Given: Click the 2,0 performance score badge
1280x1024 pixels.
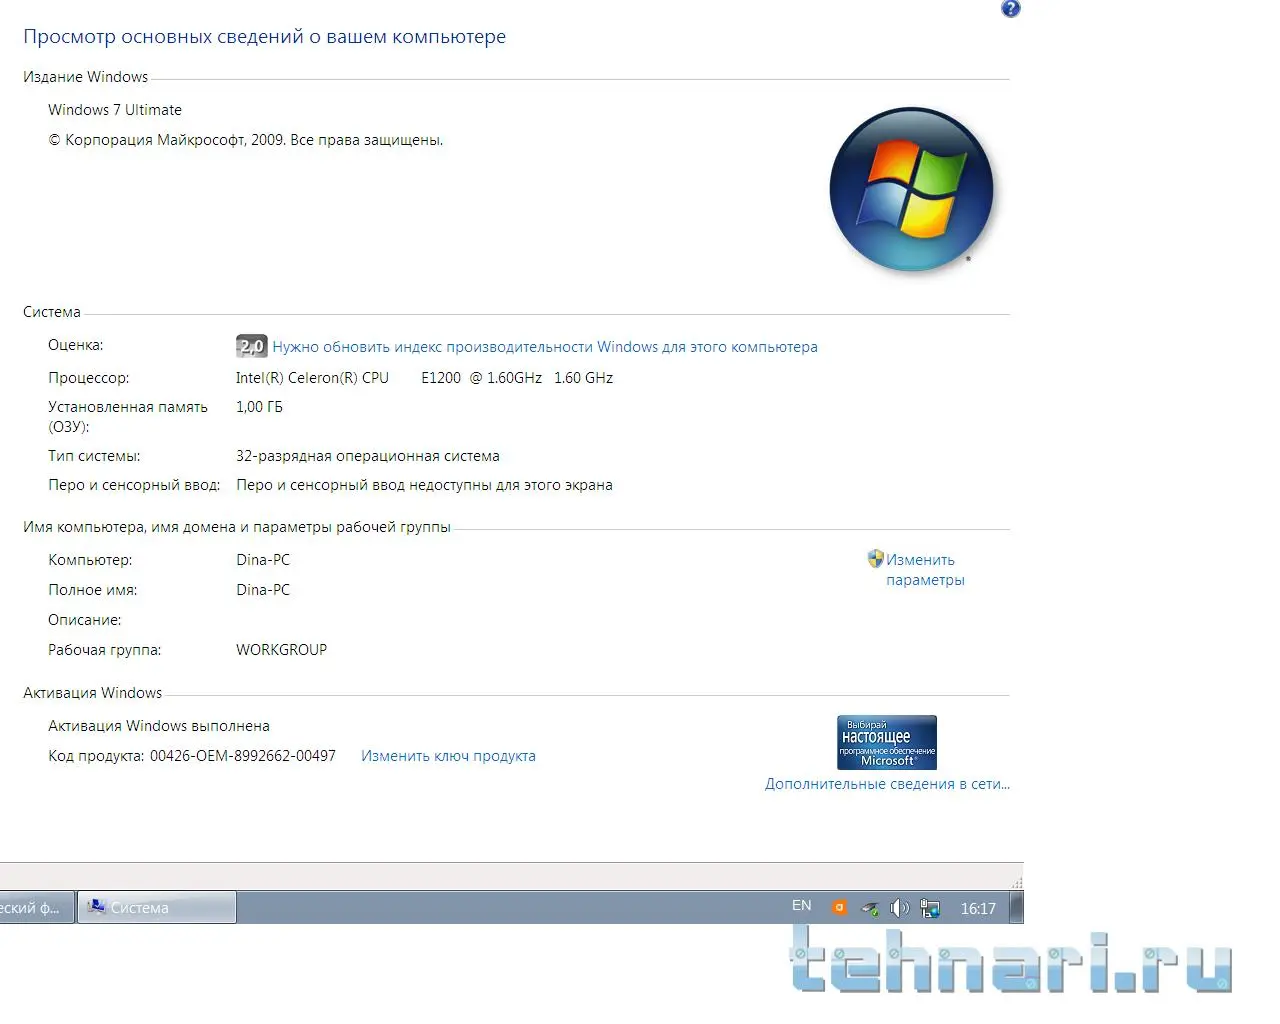Looking at the screenshot, I should (x=252, y=346).
